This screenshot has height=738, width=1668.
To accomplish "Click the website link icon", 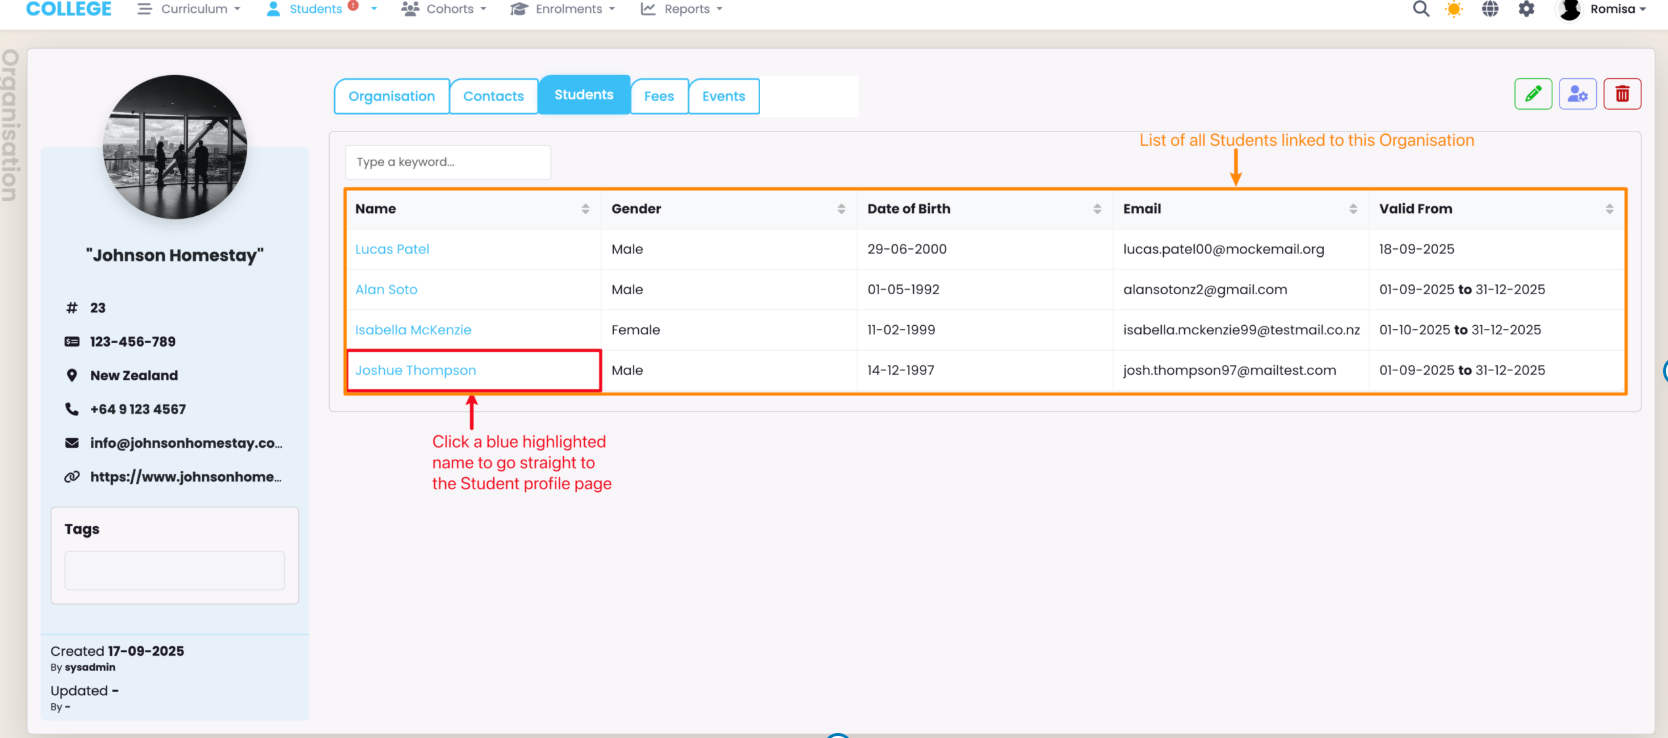I will tap(72, 477).
